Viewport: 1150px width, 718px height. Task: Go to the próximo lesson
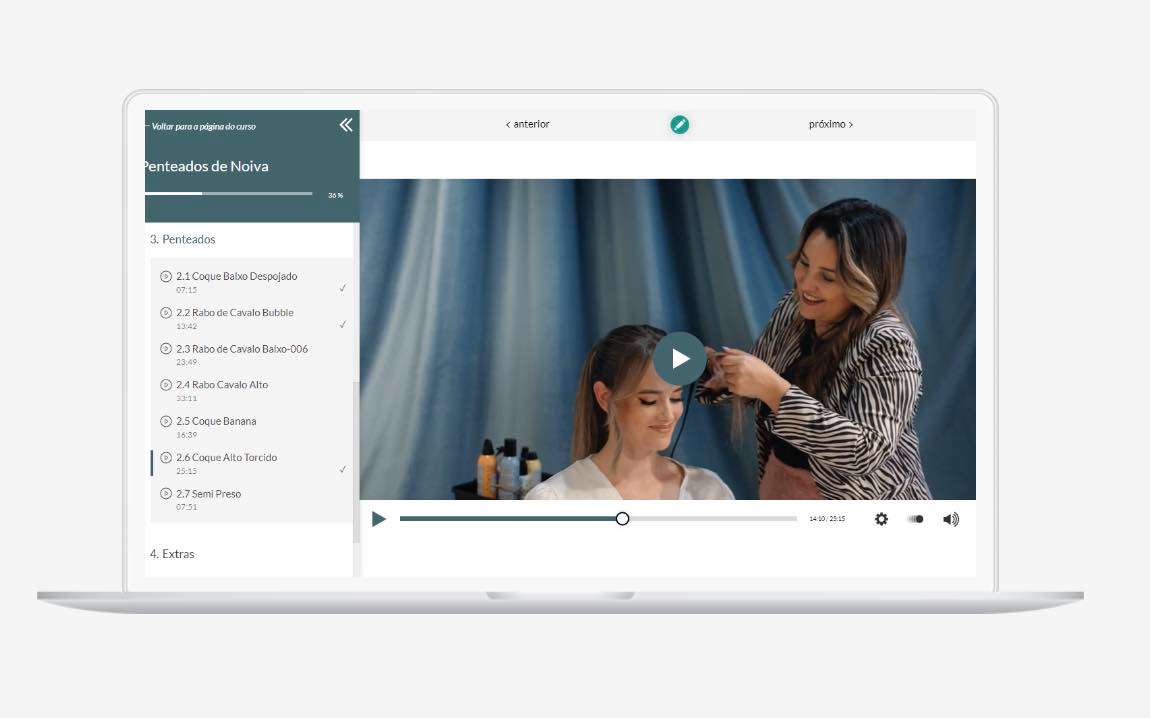coord(830,125)
